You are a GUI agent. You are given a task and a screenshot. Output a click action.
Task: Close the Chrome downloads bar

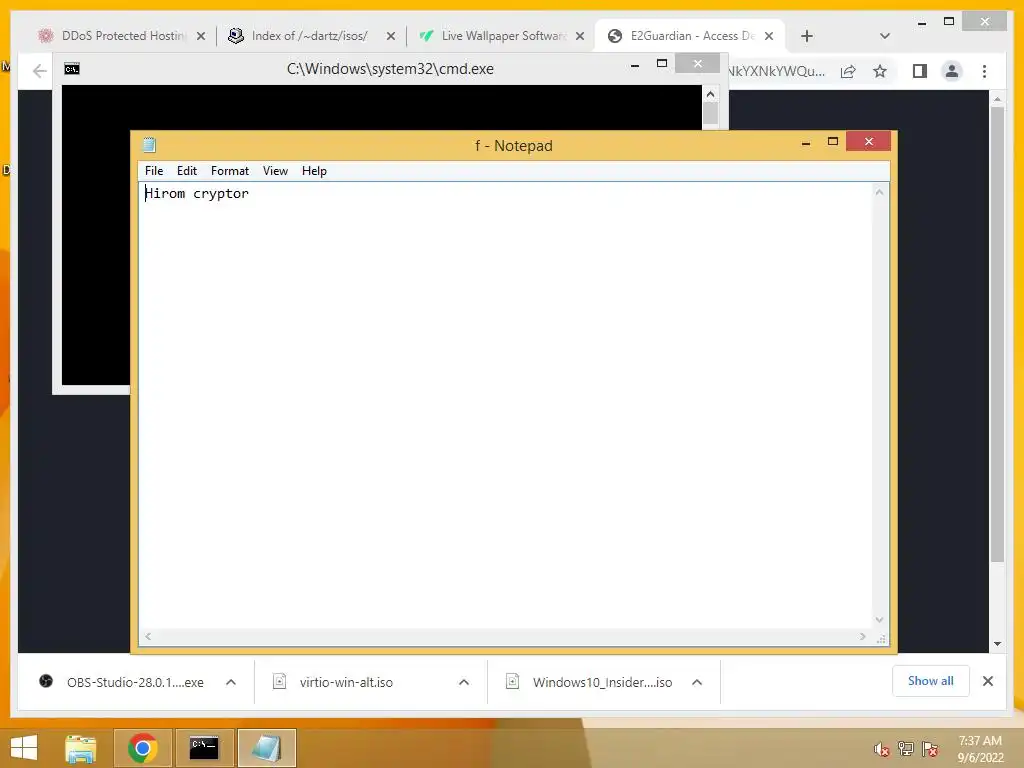(988, 681)
